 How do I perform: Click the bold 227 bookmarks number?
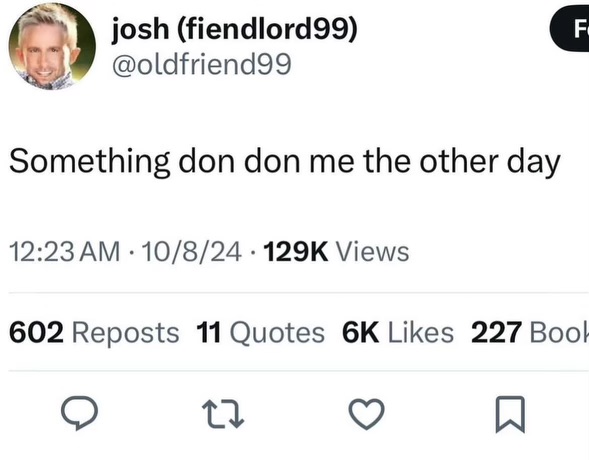[x=497, y=332]
